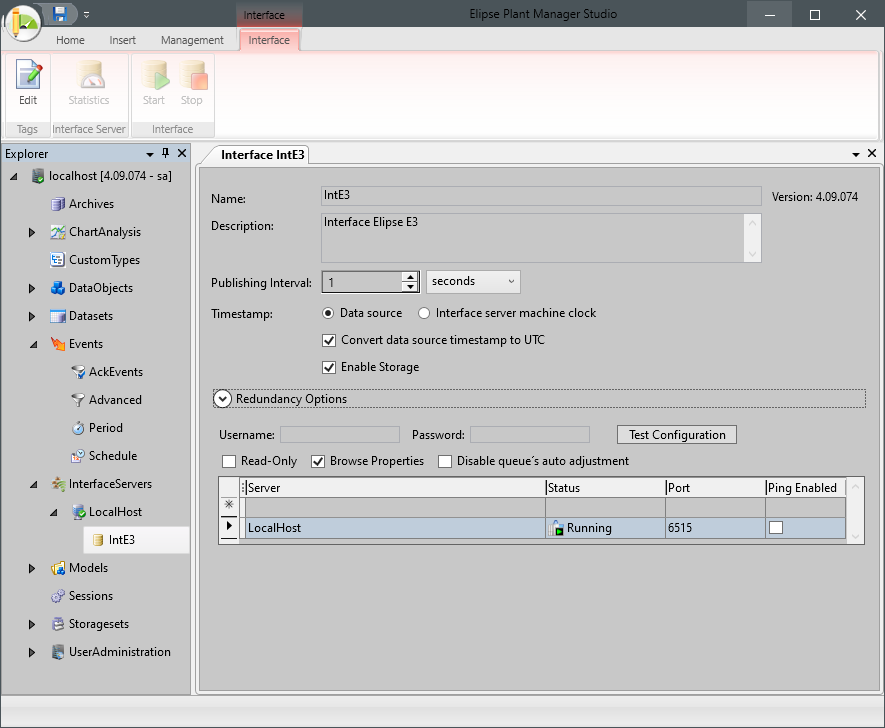
Task: Select the UserAdministration icon
Action: click(x=58, y=652)
